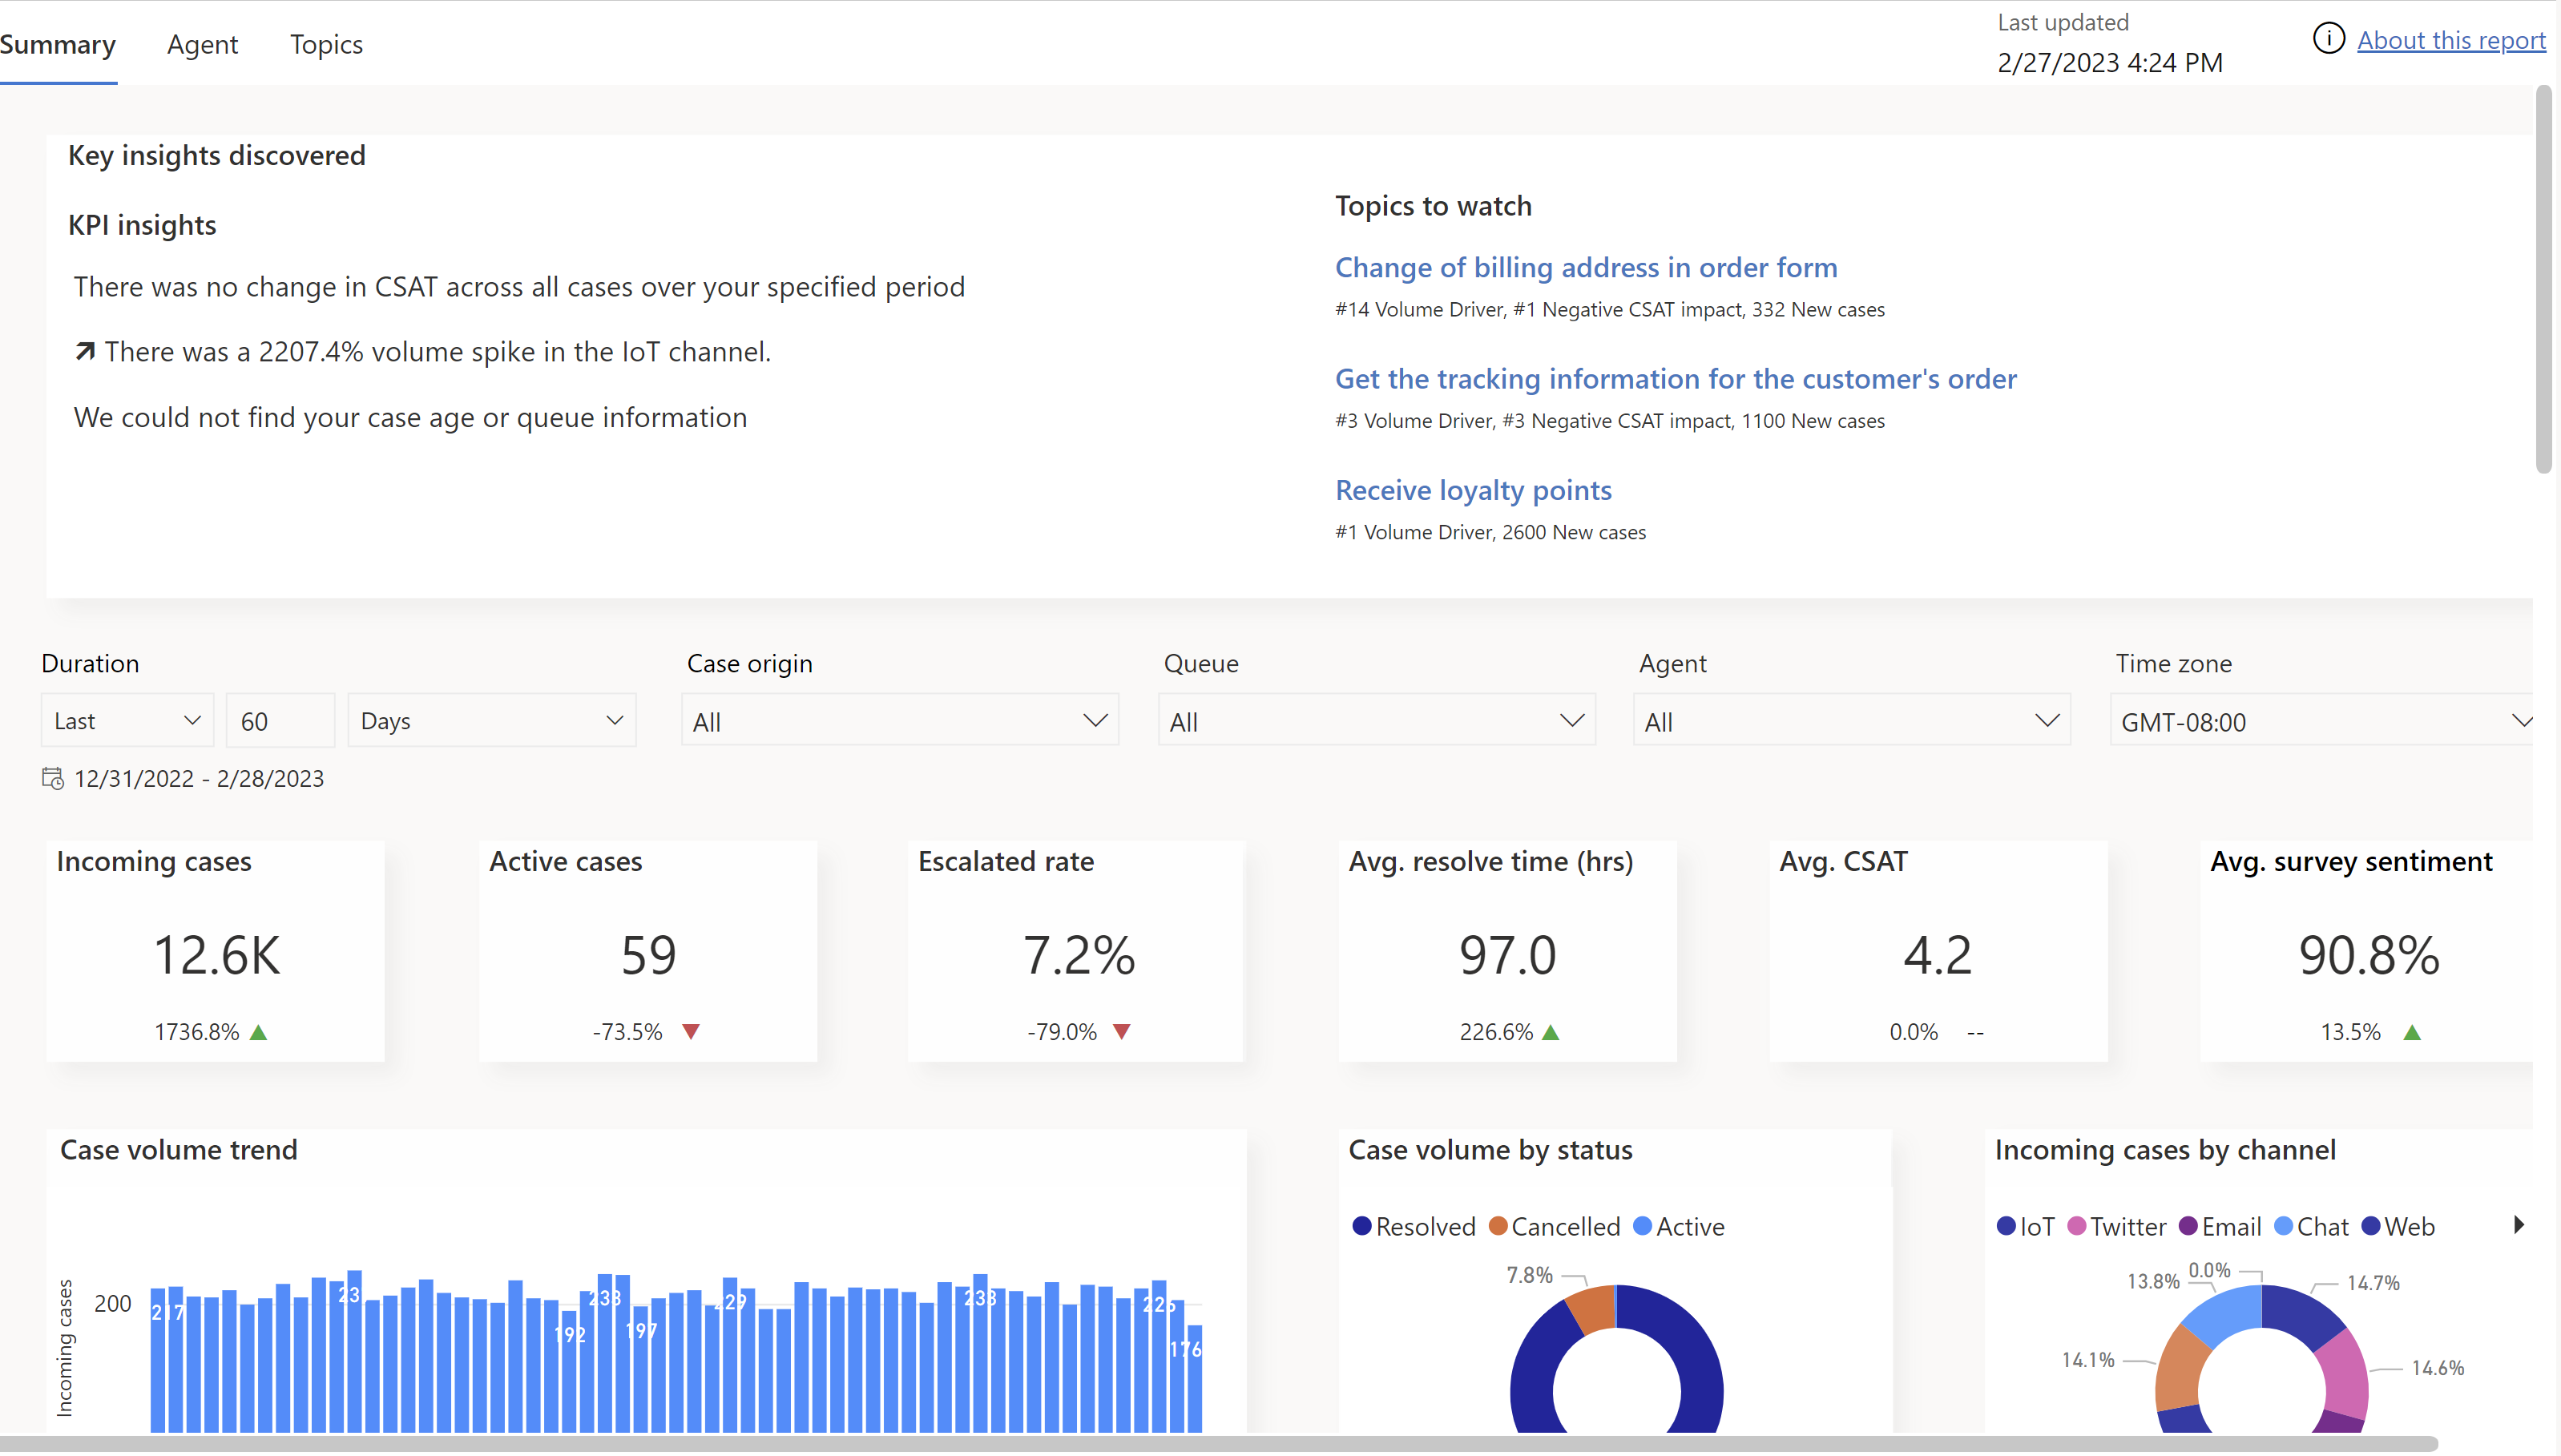Screen dimensions: 2561x1456
Task: Click green up triangle under Avg. survey sentiment
Action: point(2412,1032)
